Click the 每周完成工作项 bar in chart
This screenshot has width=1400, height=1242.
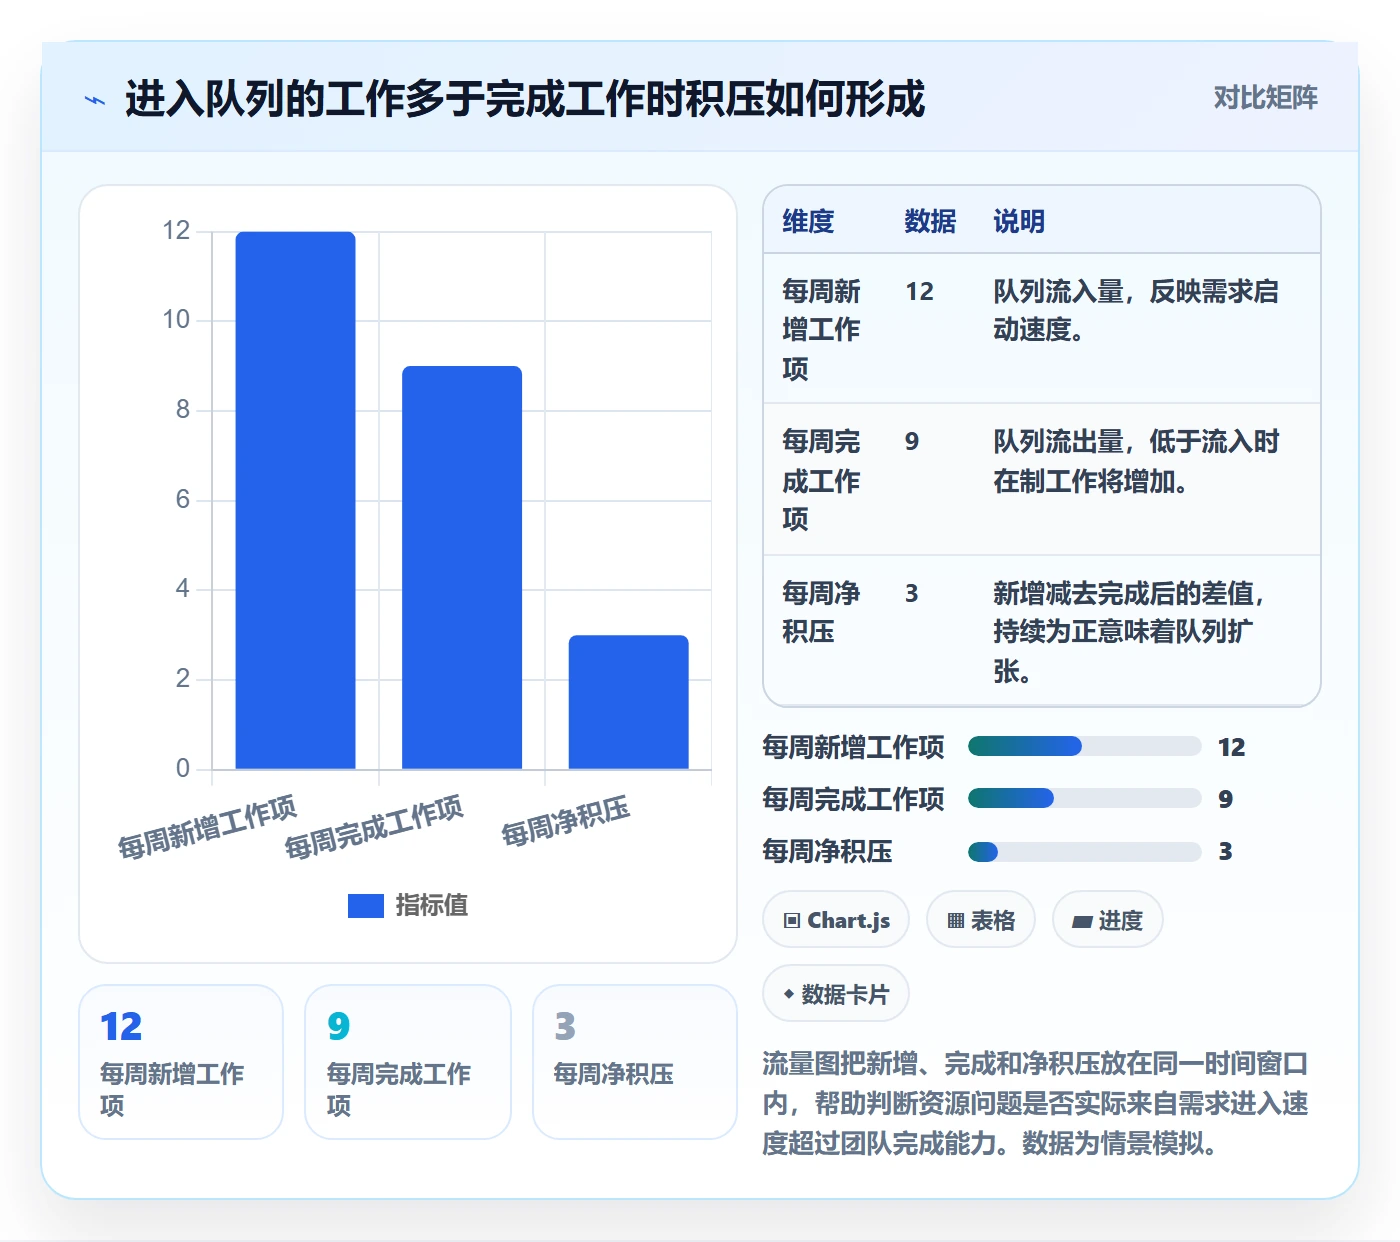[x=462, y=567]
